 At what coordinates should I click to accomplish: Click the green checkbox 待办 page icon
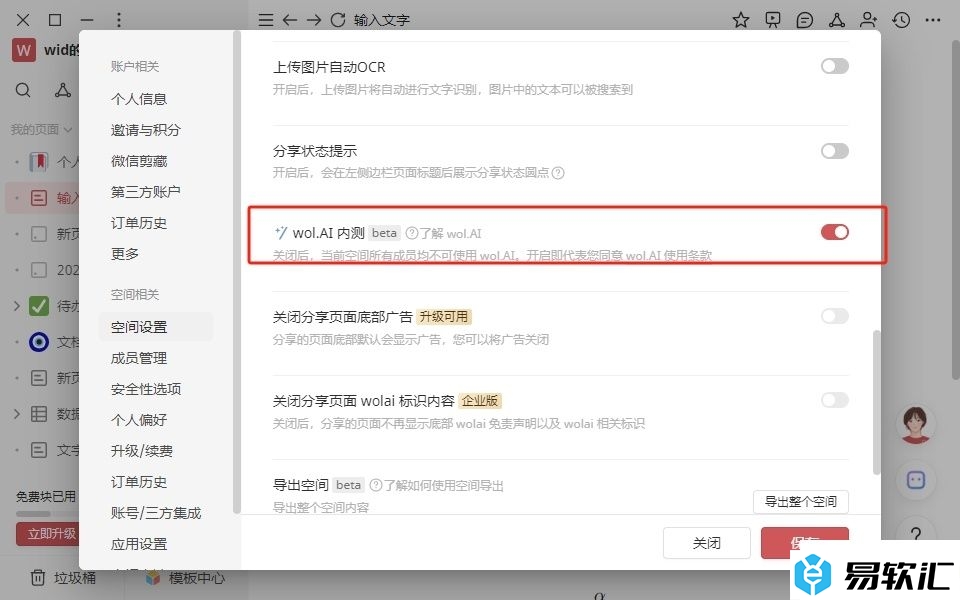pyautogui.click(x=39, y=306)
